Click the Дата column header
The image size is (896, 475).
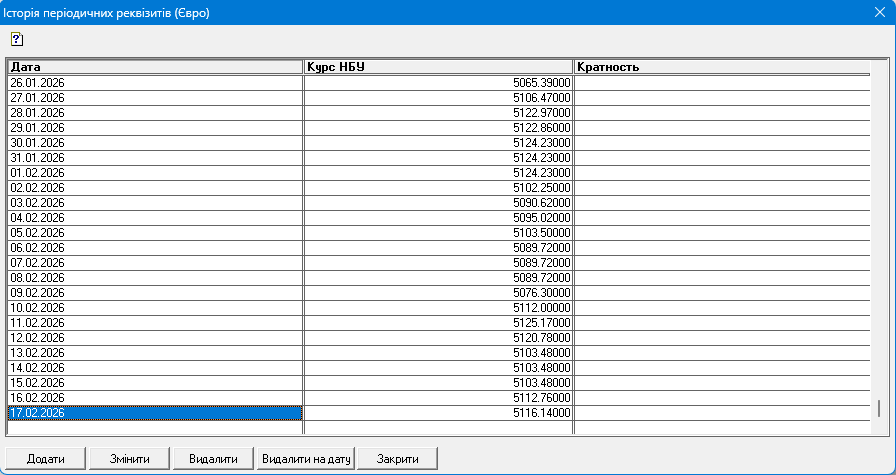click(154, 67)
